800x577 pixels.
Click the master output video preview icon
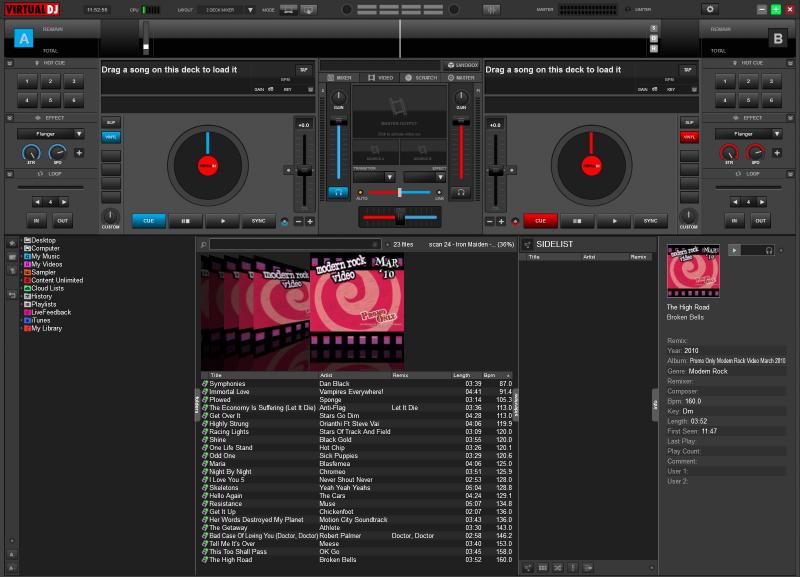(x=399, y=107)
